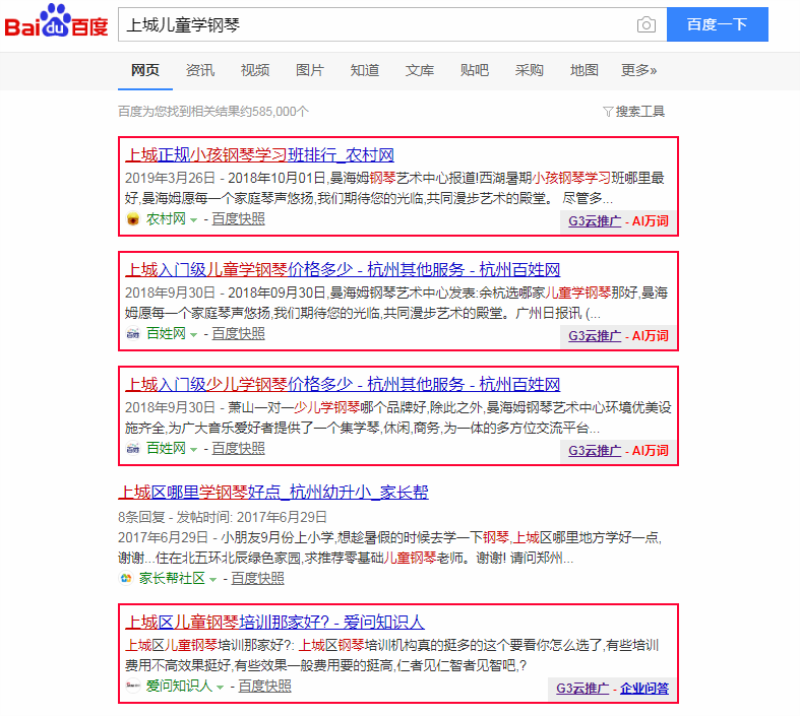Viewport: 800px width, 716px height.
Task: Click G3云推广 badge in 少儿学钢琴价格 result
Action: 595,451
